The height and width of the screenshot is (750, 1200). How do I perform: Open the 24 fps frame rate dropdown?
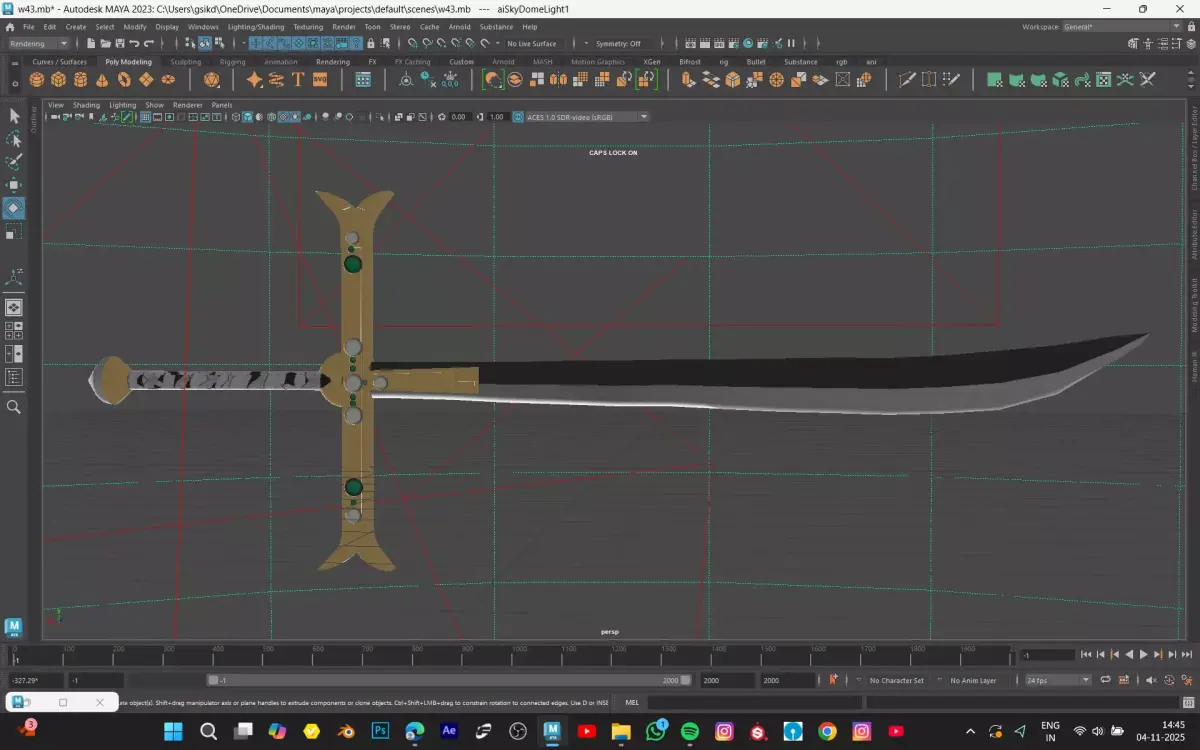(1058, 680)
